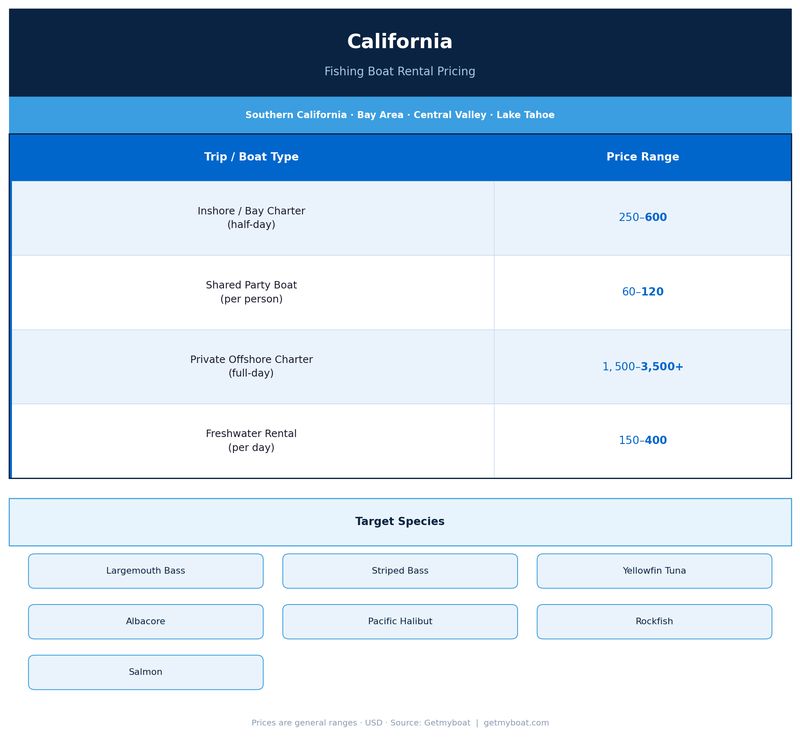The image size is (800, 737).
Task: Click the Target Species section header
Action: [x=400, y=522]
